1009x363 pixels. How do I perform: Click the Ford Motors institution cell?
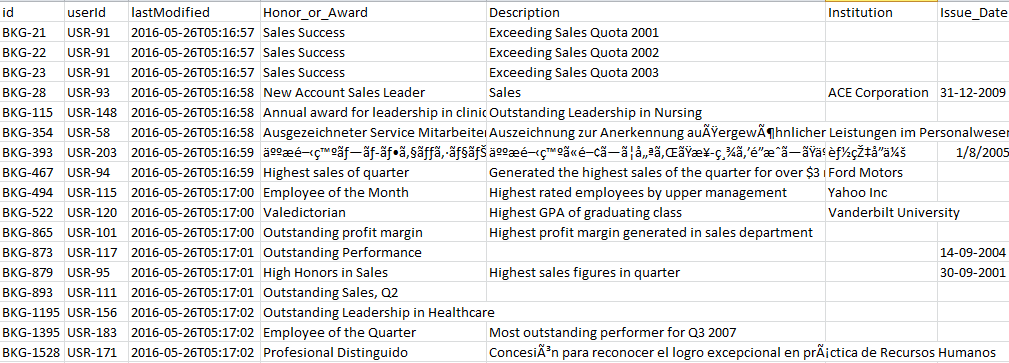882,172
